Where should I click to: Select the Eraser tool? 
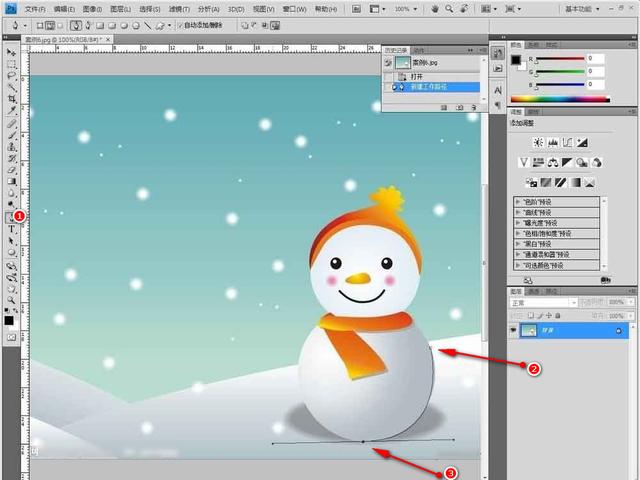(x=11, y=170)
